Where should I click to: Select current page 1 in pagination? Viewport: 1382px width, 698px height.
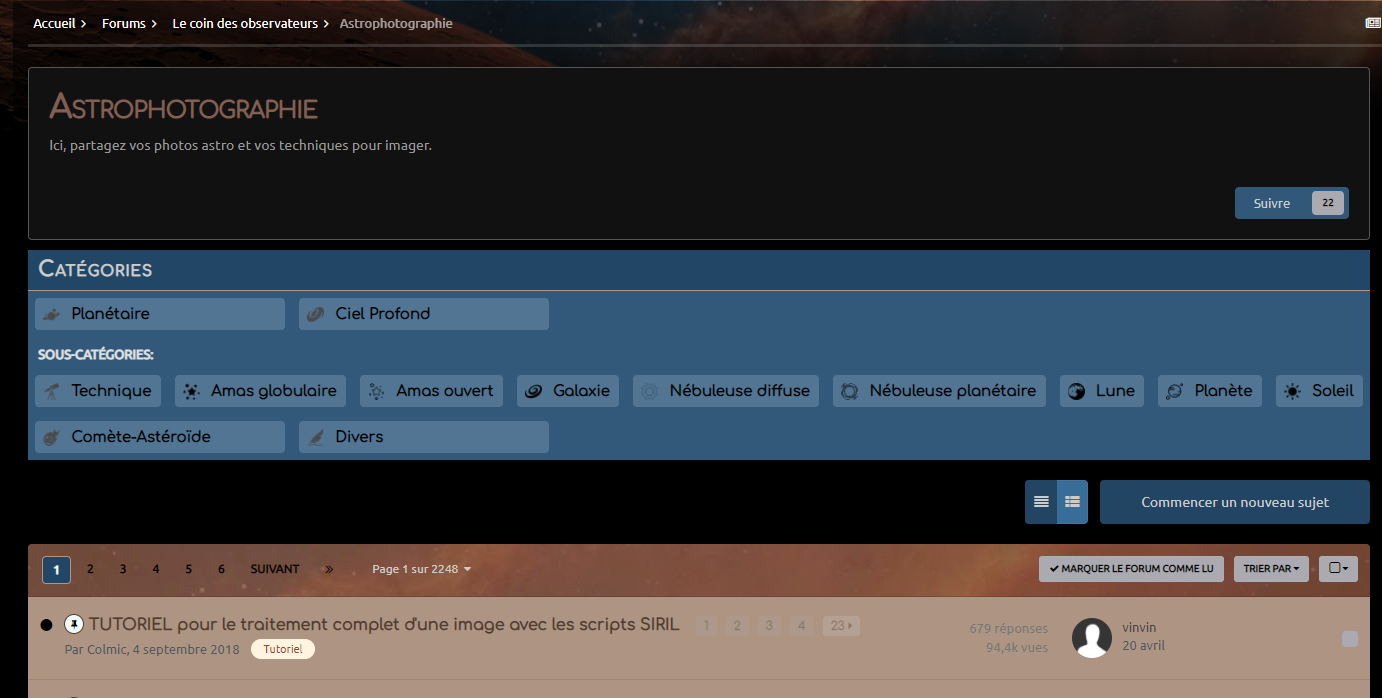[x=56, y=570]
